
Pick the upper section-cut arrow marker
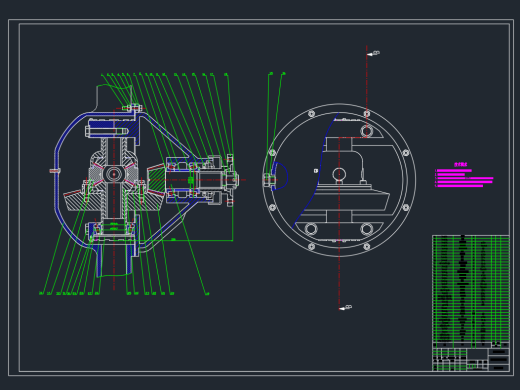[373, 53]
